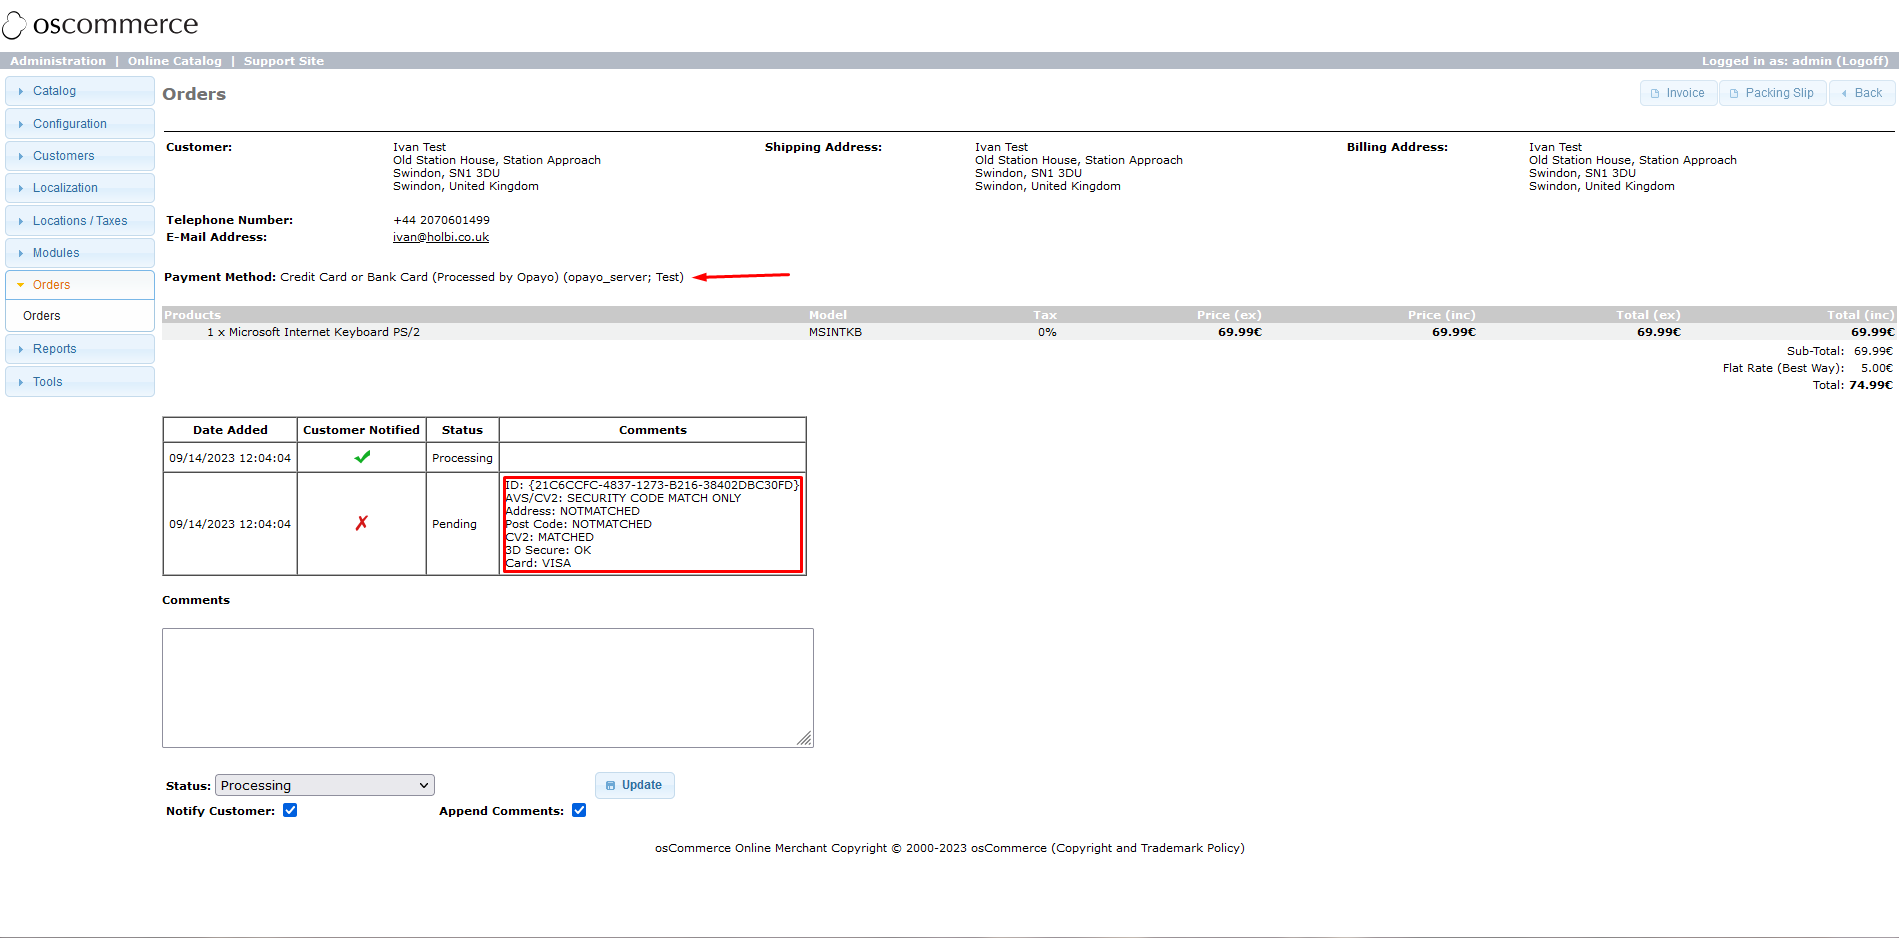Select the Orders sub-item in sidebar
The image size is (1899, 938).
[42, 316]
